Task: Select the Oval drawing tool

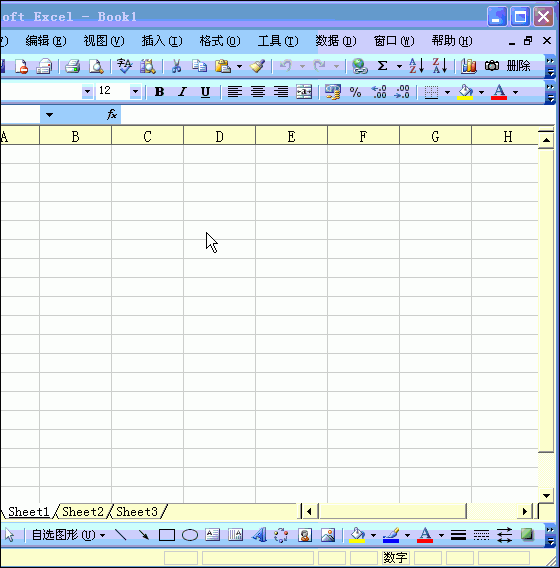Action: click(190, 535)
